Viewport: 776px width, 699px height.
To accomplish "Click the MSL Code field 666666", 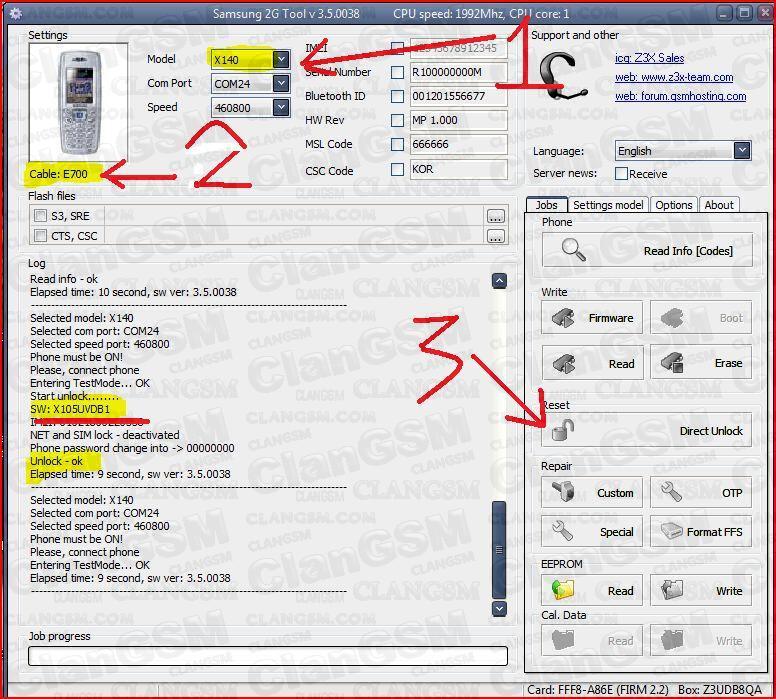I will 458,144.
